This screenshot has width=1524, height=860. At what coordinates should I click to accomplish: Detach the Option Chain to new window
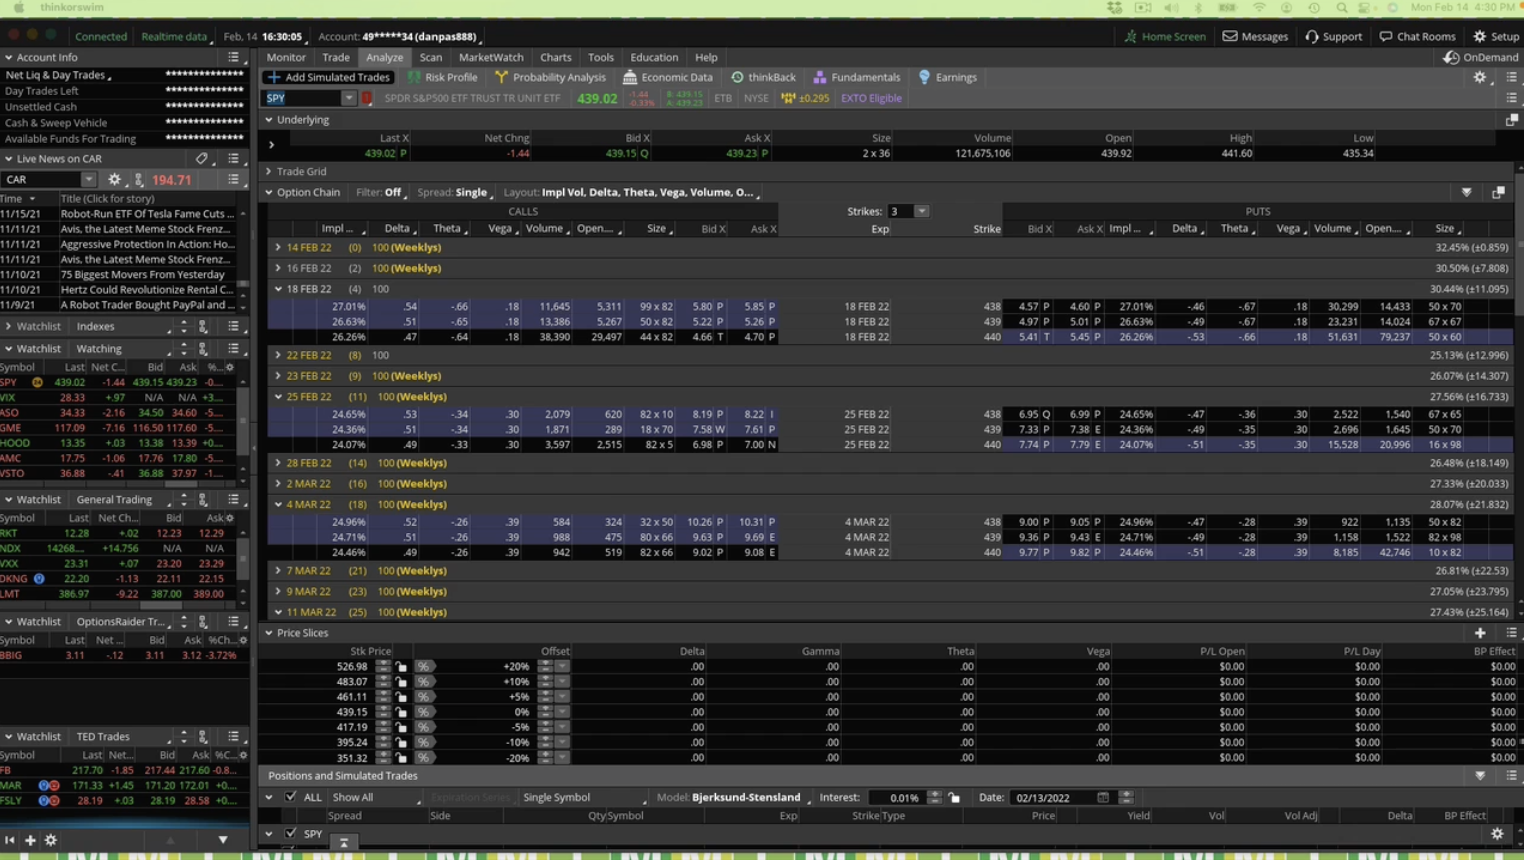point(1498,192)
